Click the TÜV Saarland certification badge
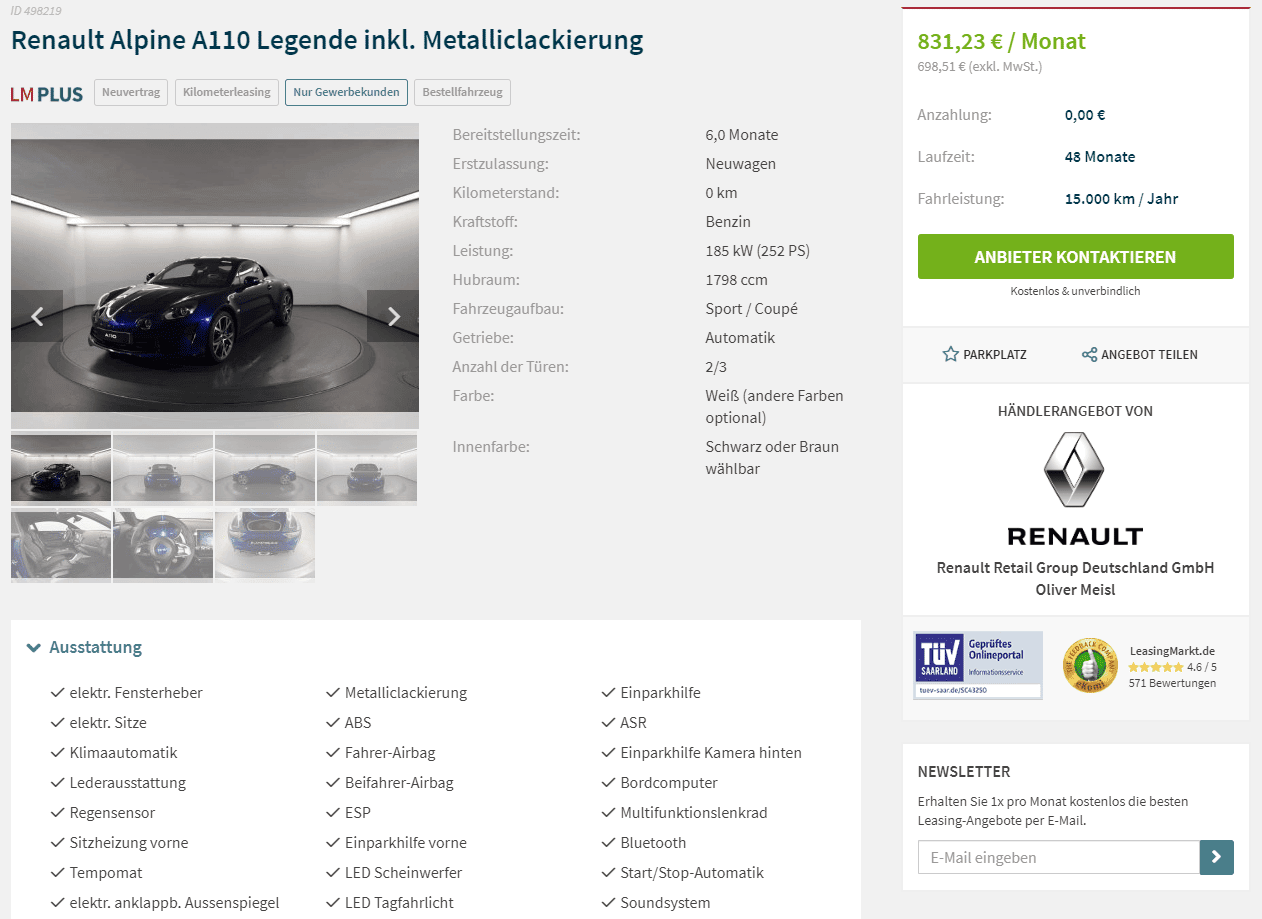Image resolution: width=1262 pixels, height=919 pixels. (978, 665)
